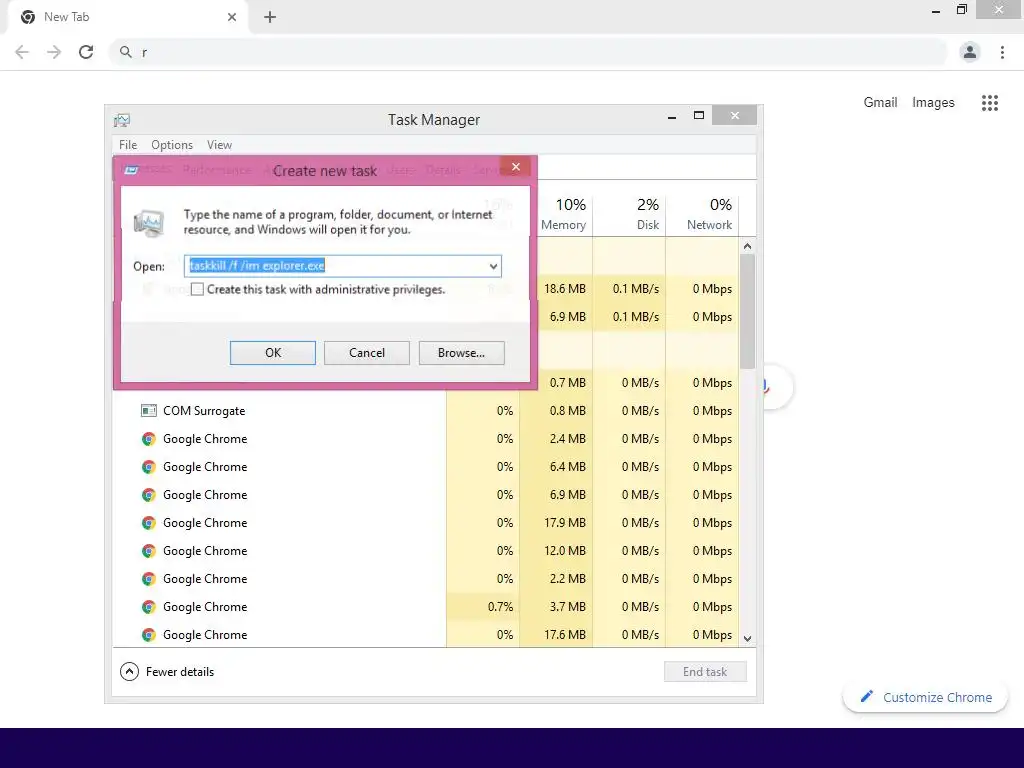1024x768 pixels.
Task: Enable Create this task with administrative privileges
Action: [197, 289]
